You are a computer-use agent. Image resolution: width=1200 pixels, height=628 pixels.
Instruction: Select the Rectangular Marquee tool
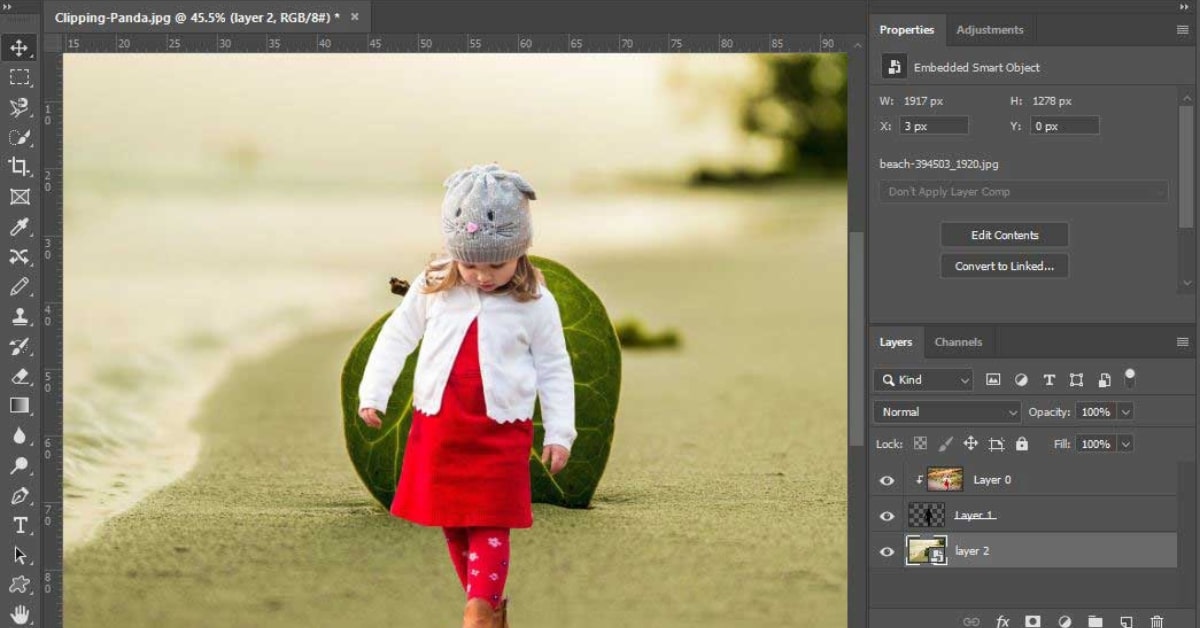click(19, 77)
